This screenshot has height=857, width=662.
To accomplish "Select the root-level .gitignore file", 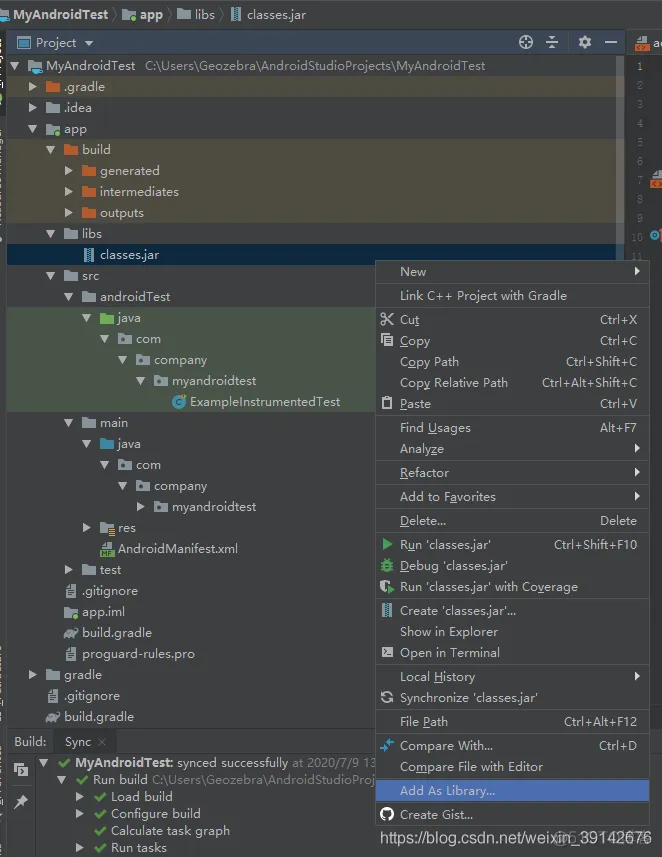I will point(92,696).
